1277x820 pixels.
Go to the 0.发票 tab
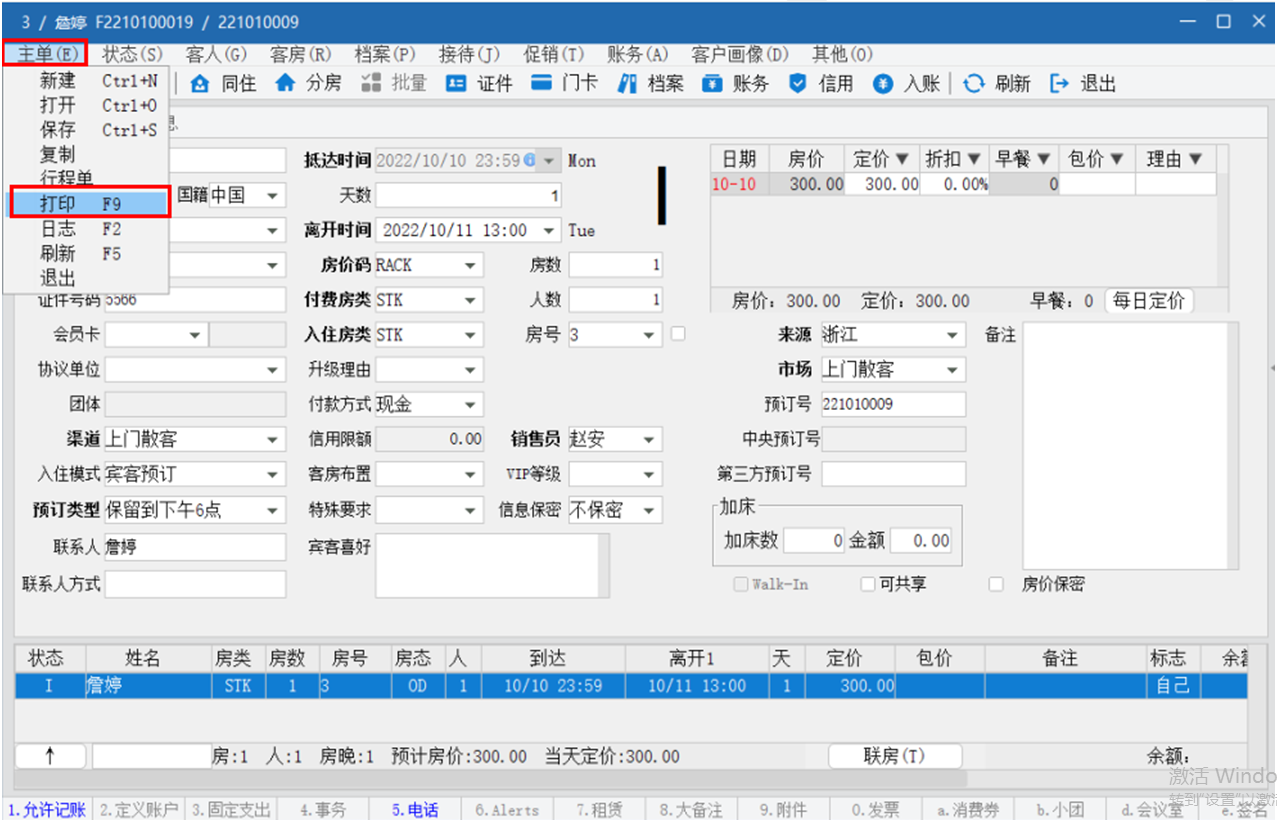(875, 810)
